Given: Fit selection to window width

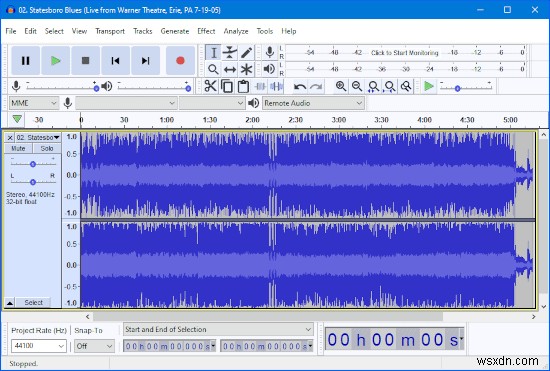Looking at the screenshot, I should point(373,86).
